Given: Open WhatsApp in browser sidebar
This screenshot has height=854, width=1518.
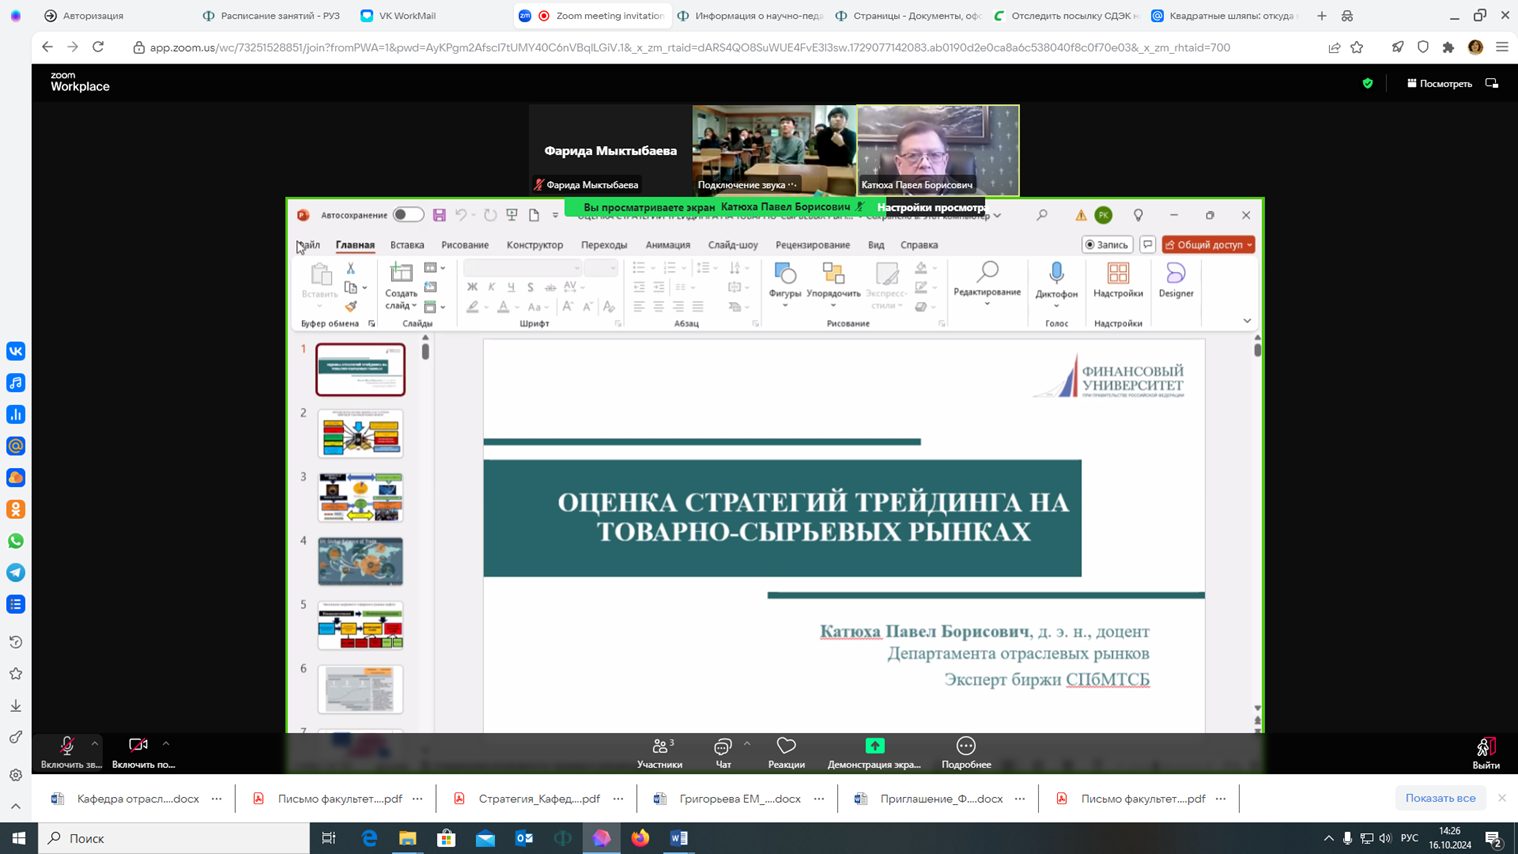Looking at the screenshot, I should [16, 541].
